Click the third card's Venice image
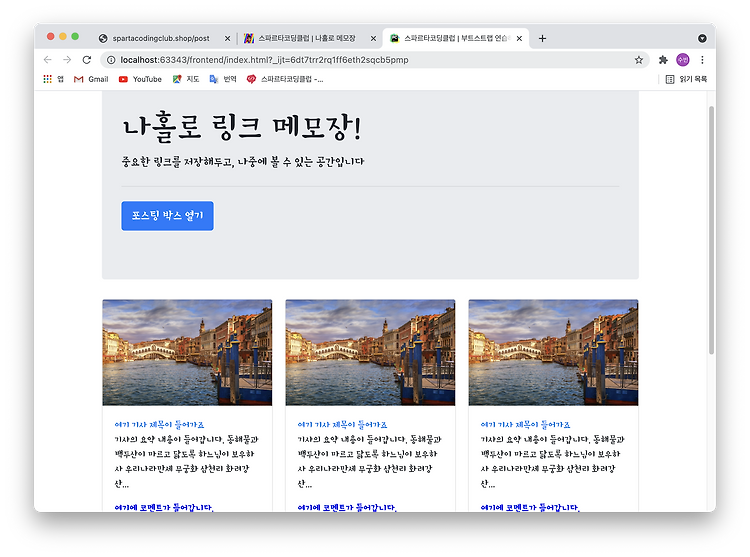750x557 pixels. coord(553,352)
